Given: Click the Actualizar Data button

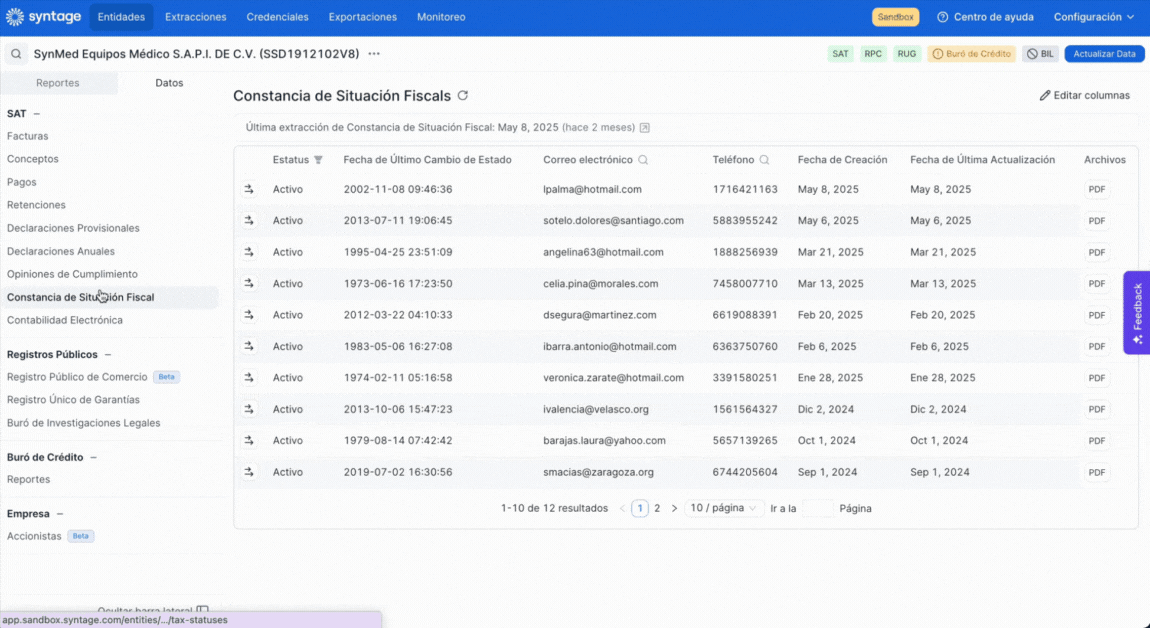Looking at the screenshot, I should click(1104, 54).
